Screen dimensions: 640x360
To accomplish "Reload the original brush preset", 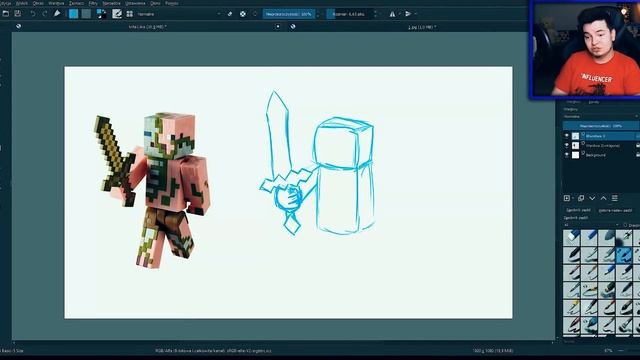I will tap(255, 14).
